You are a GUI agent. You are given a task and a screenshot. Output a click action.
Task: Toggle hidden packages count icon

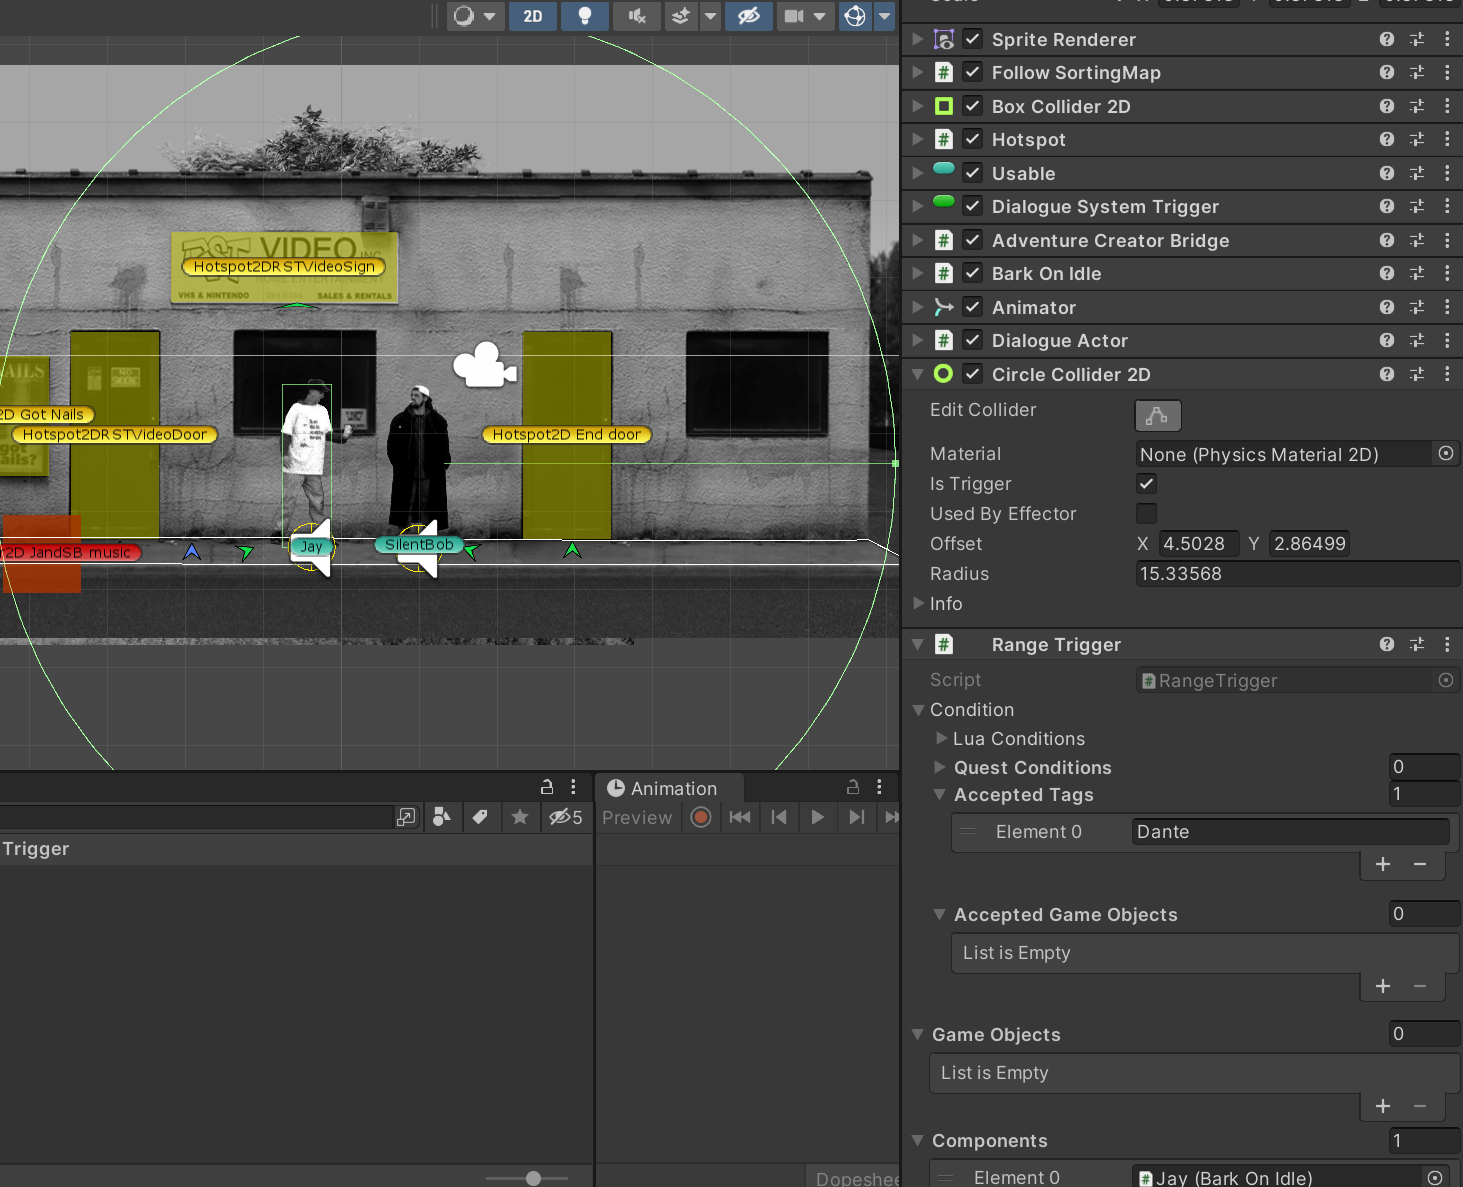pos(565,818)
